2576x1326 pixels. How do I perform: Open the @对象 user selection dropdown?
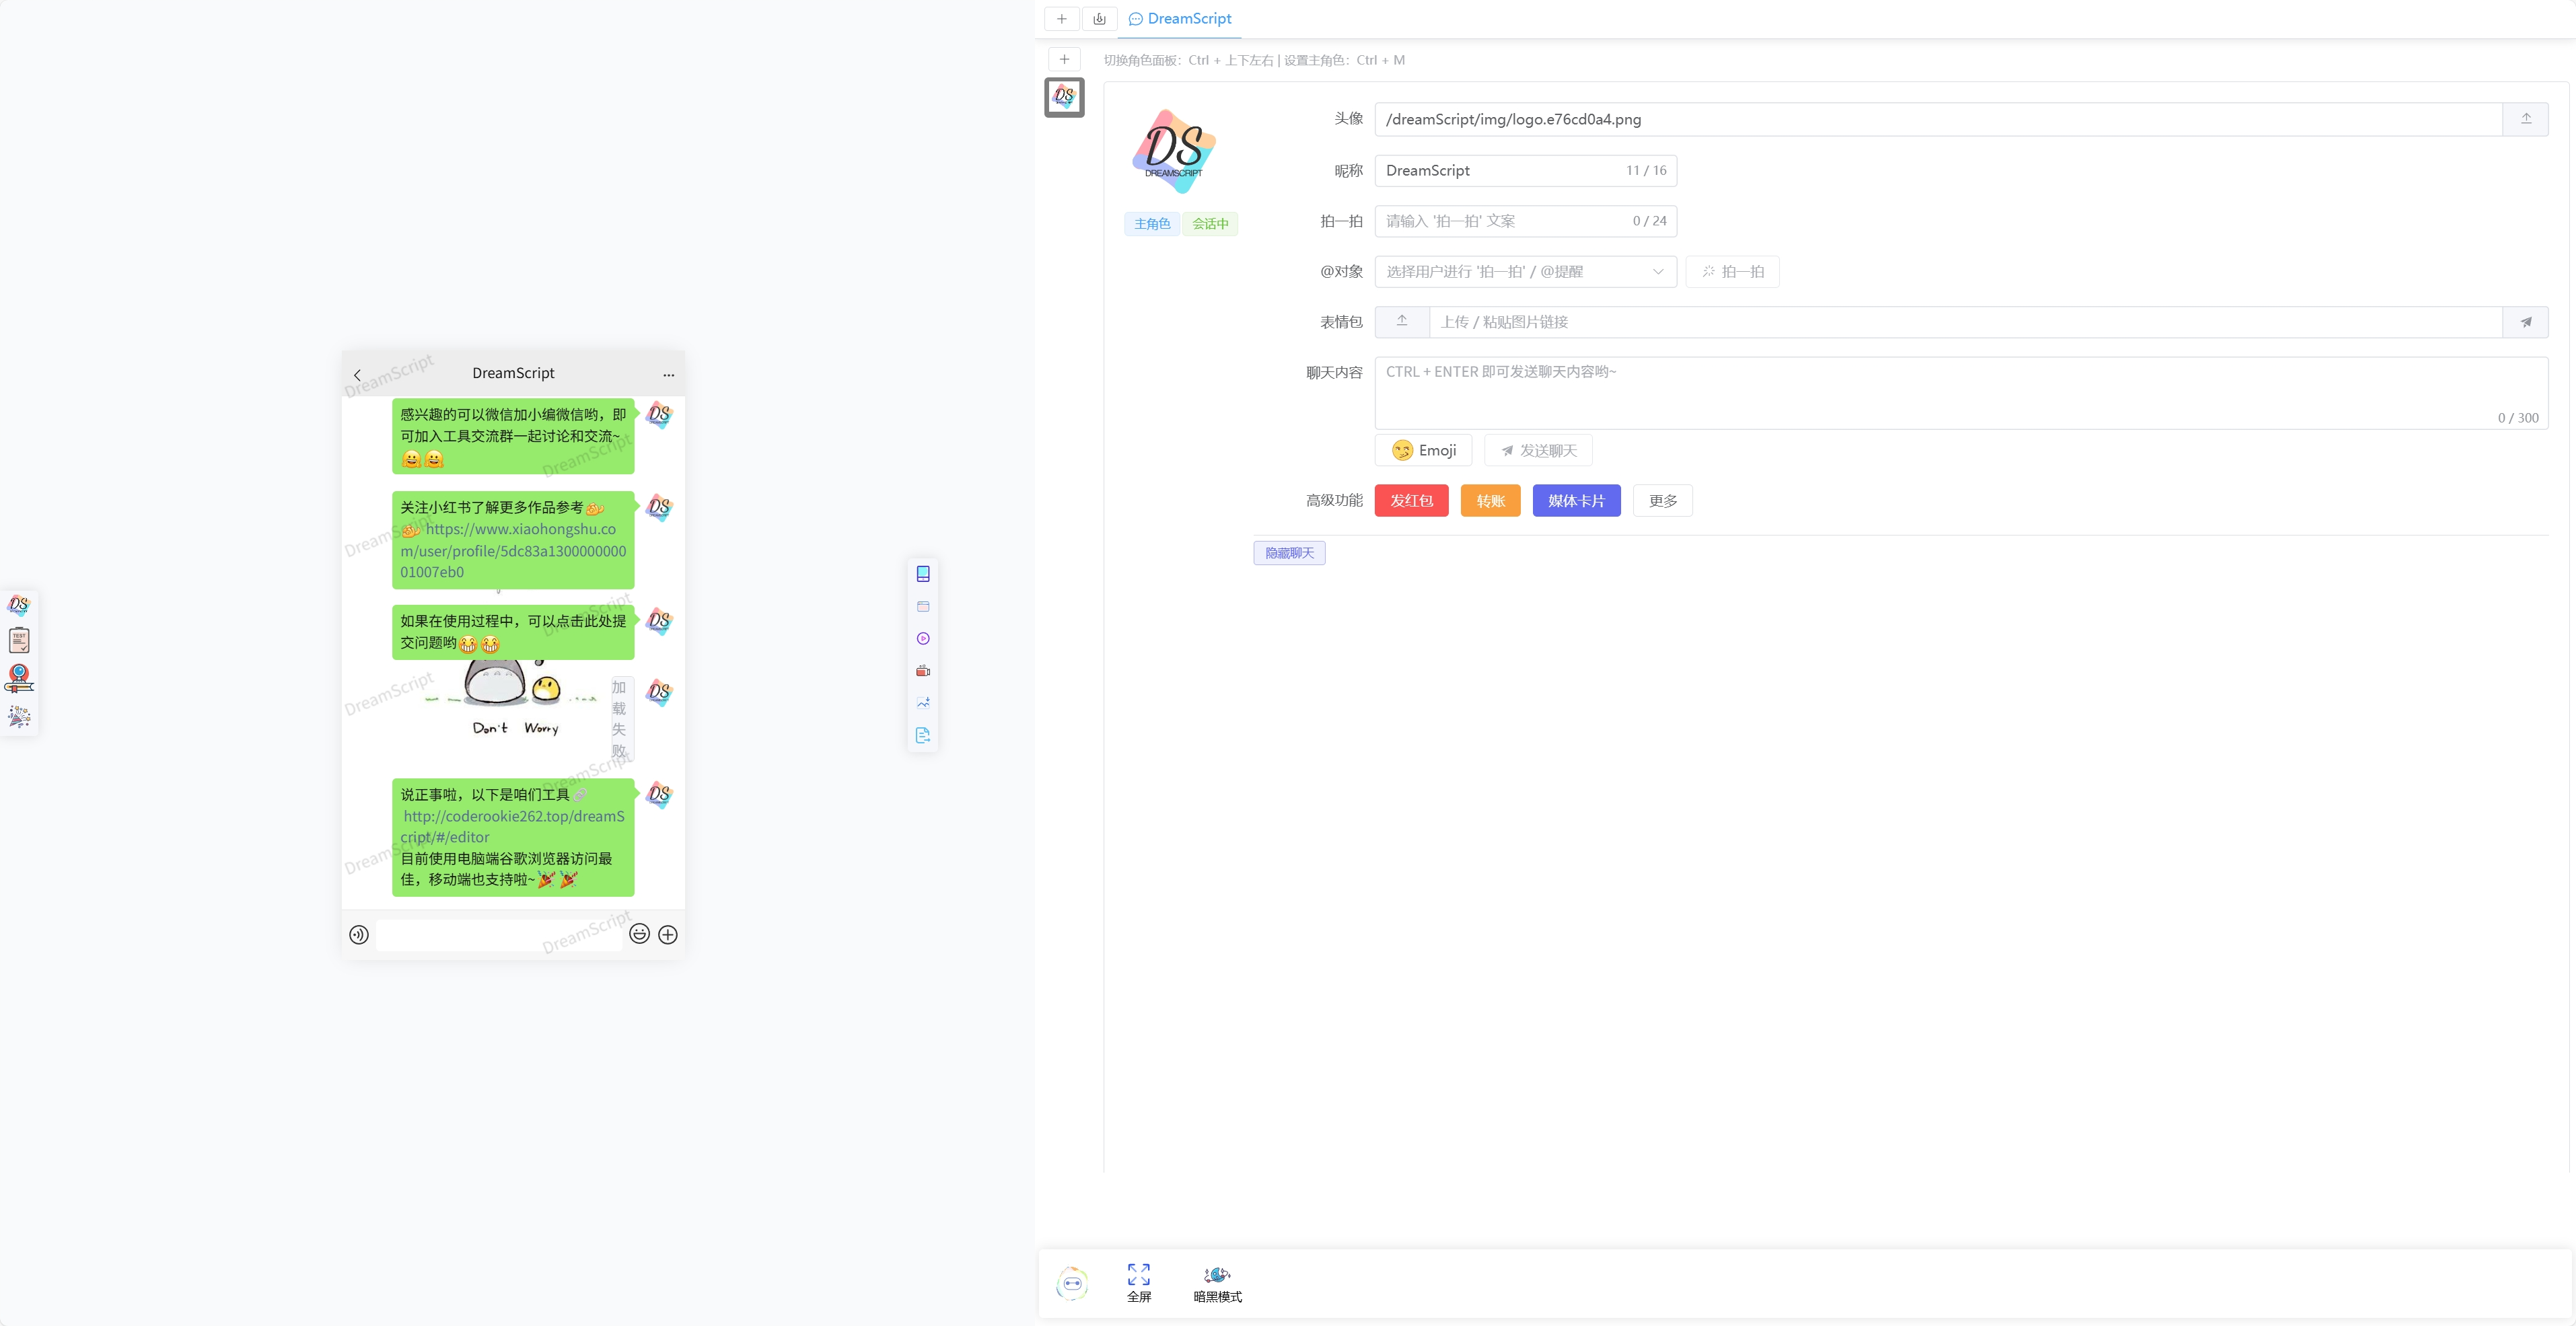click(x=1526, y=272)
